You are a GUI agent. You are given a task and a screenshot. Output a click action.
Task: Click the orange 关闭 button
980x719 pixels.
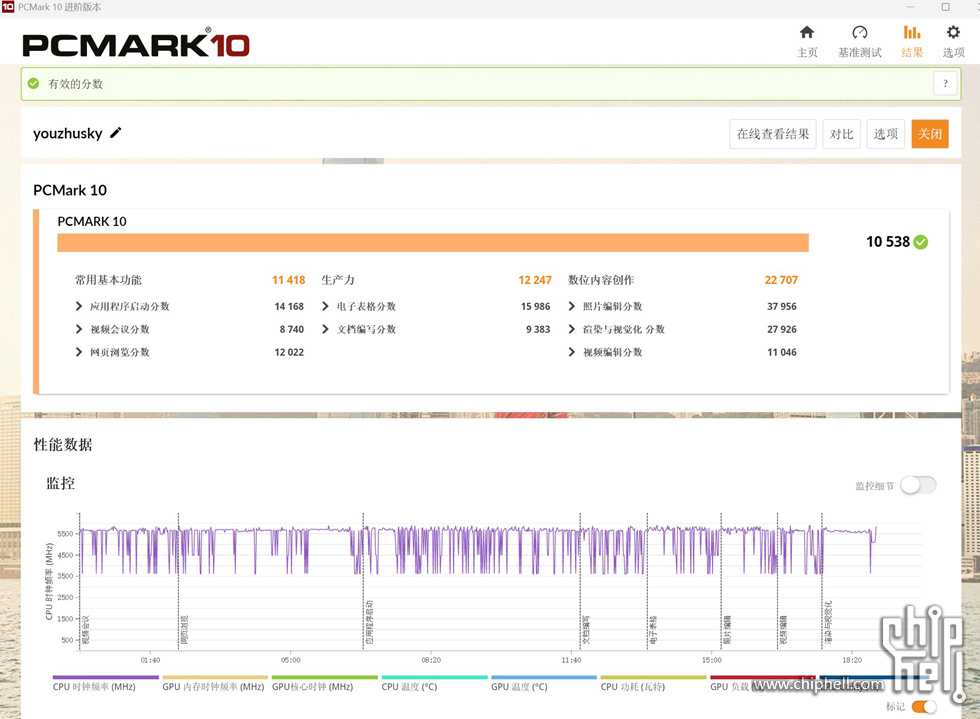[x=930, y=134]
